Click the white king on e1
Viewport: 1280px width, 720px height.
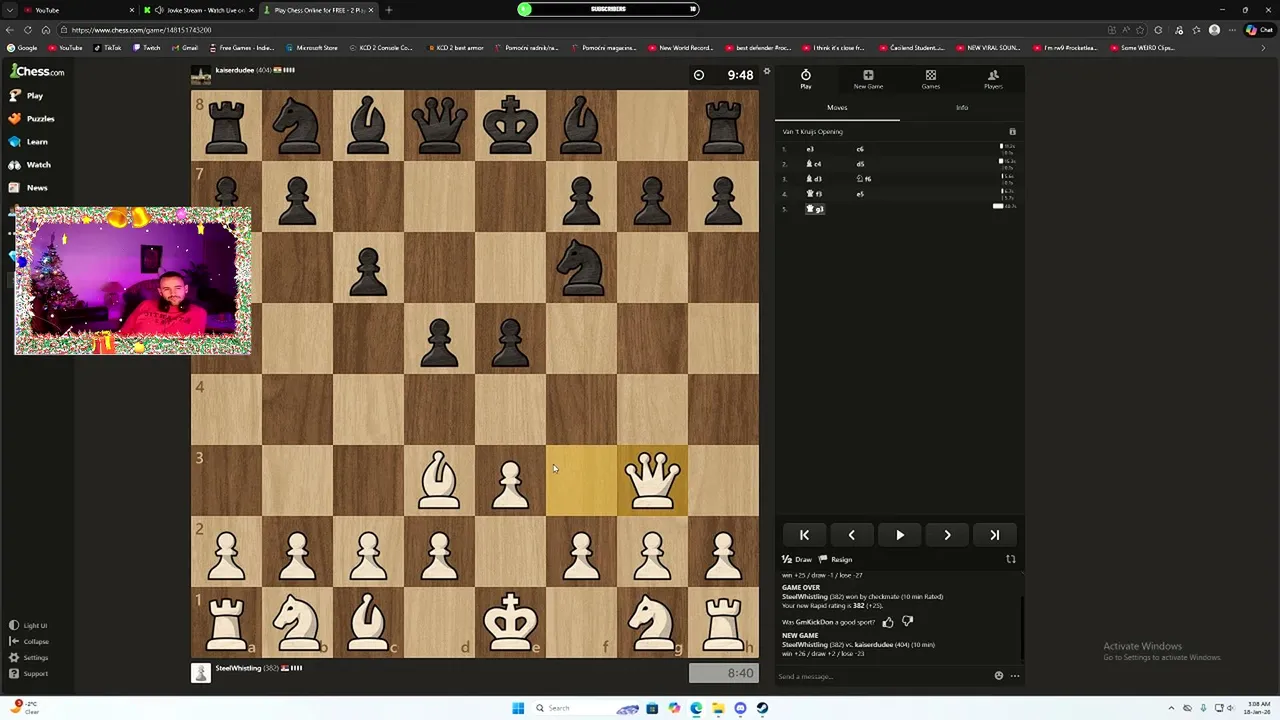510,623
